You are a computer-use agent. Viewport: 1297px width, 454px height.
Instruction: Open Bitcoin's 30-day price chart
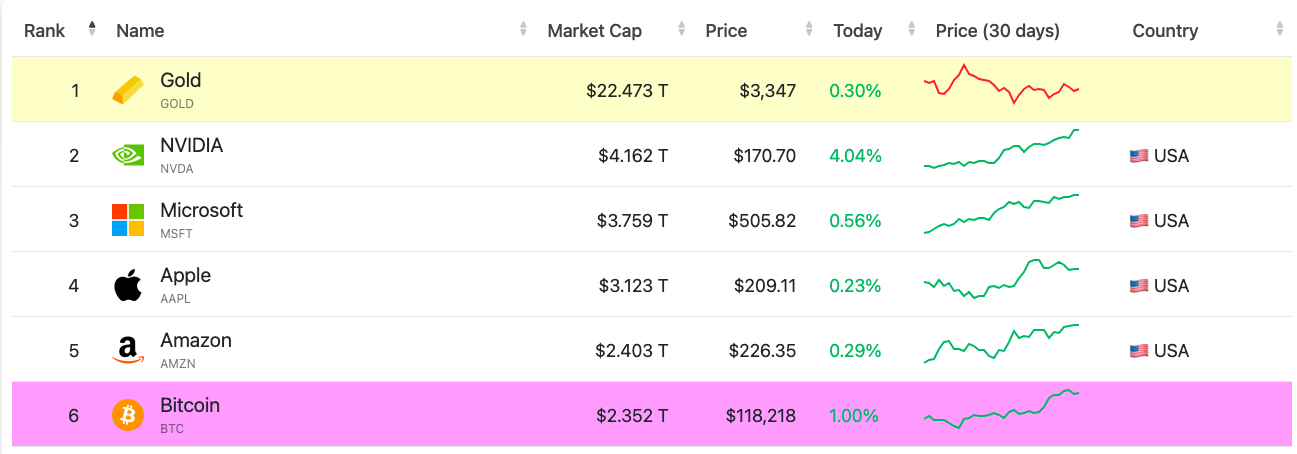pos(1002,409)
